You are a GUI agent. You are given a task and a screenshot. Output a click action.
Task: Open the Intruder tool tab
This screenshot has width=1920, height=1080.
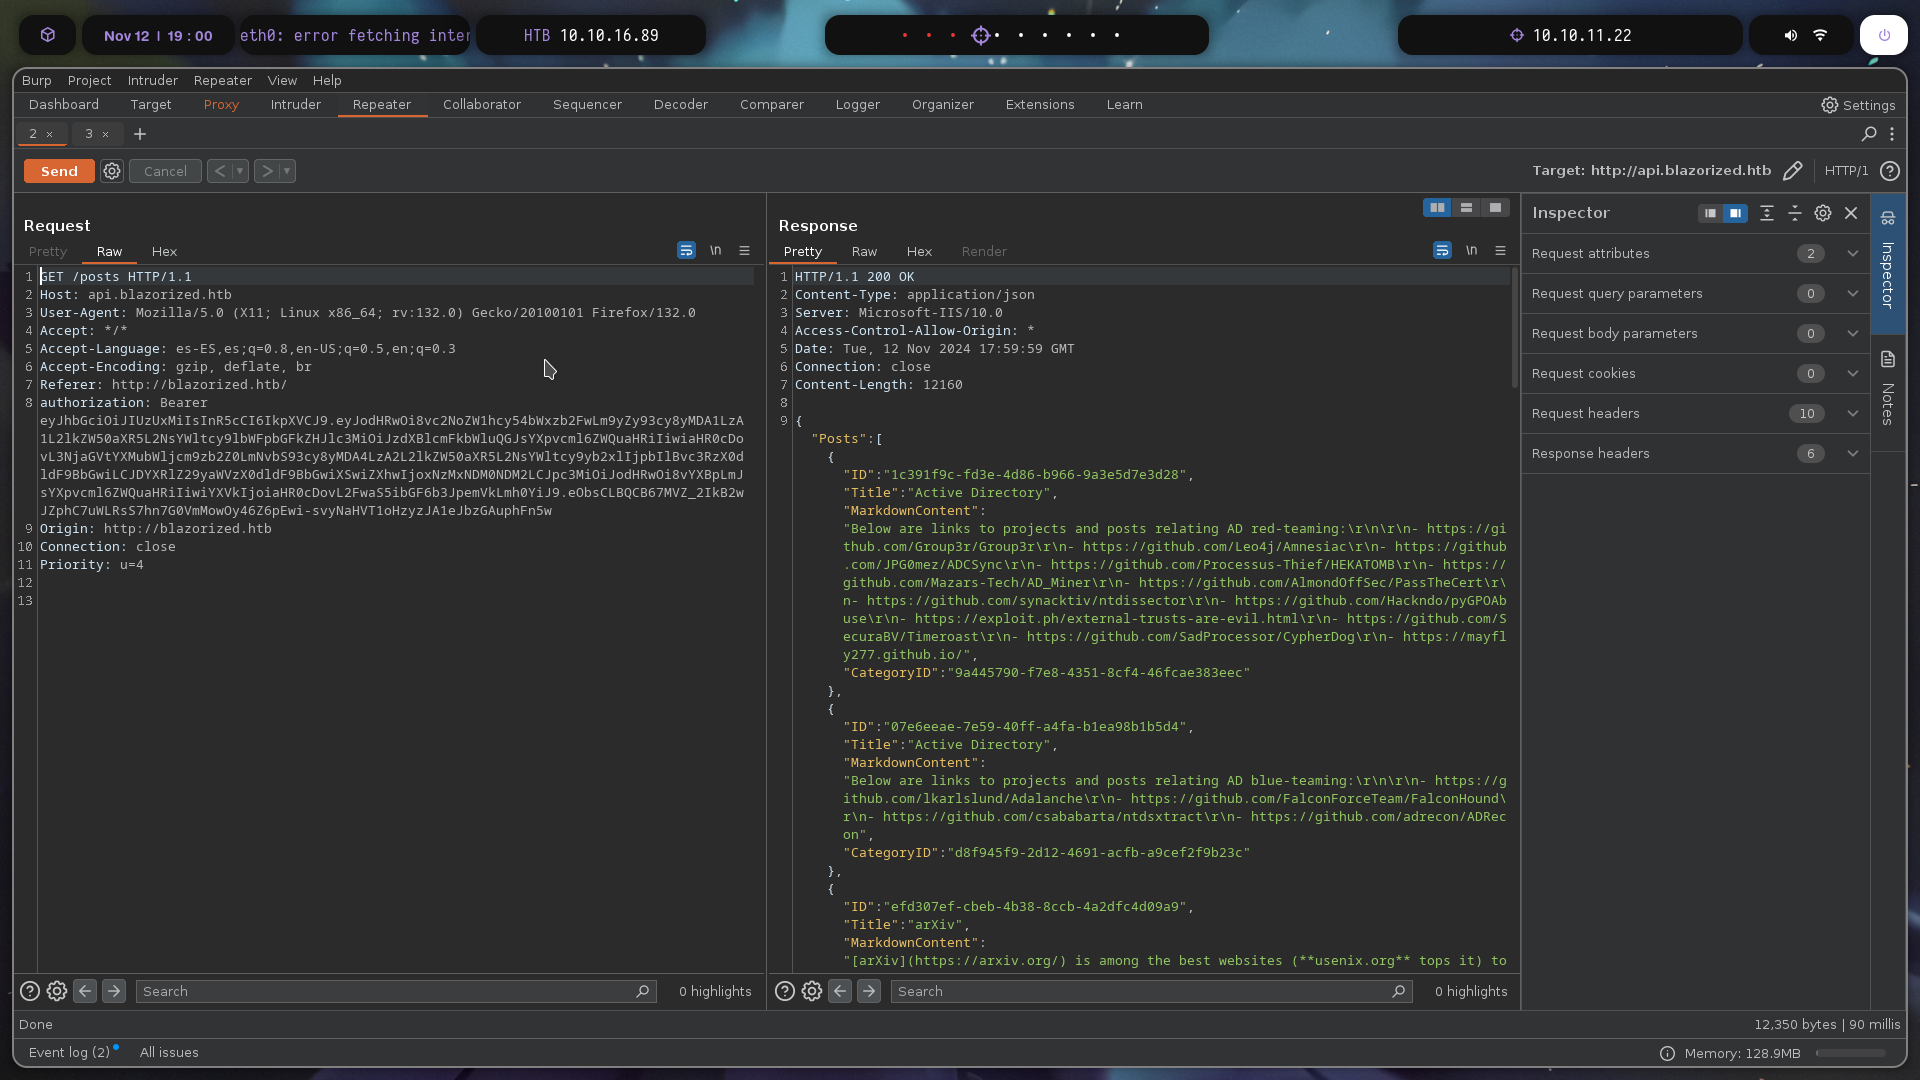coord(296,105)
